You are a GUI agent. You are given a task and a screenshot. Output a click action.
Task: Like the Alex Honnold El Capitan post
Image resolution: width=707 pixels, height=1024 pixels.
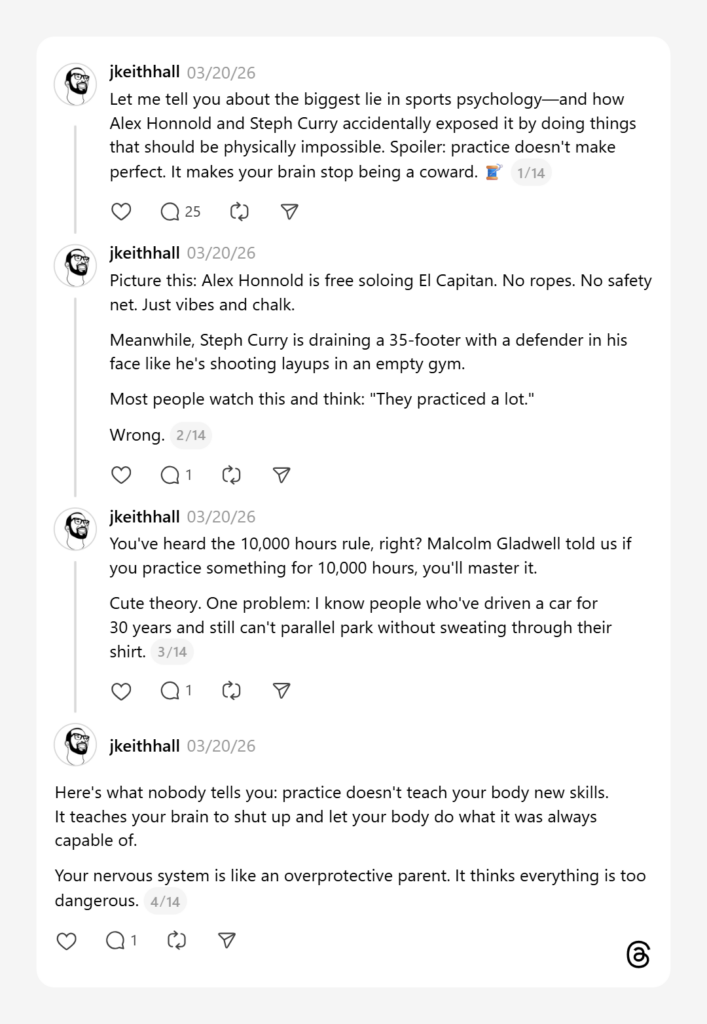121,475
